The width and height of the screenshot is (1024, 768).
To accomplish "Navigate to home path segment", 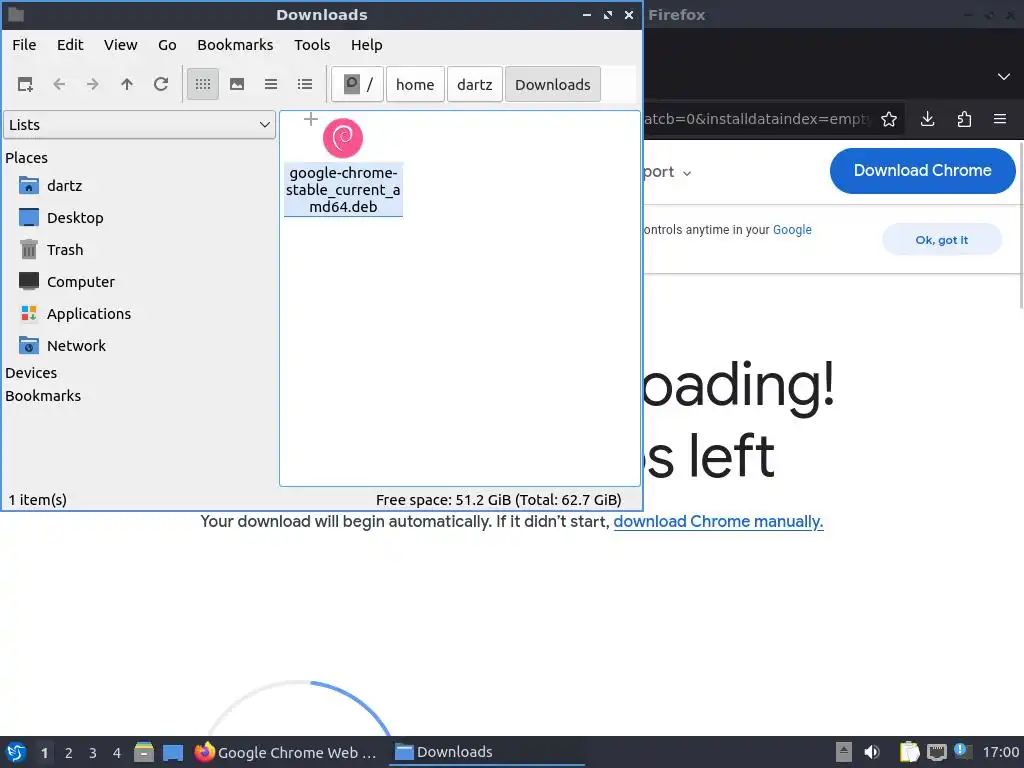I will (415, 84).
